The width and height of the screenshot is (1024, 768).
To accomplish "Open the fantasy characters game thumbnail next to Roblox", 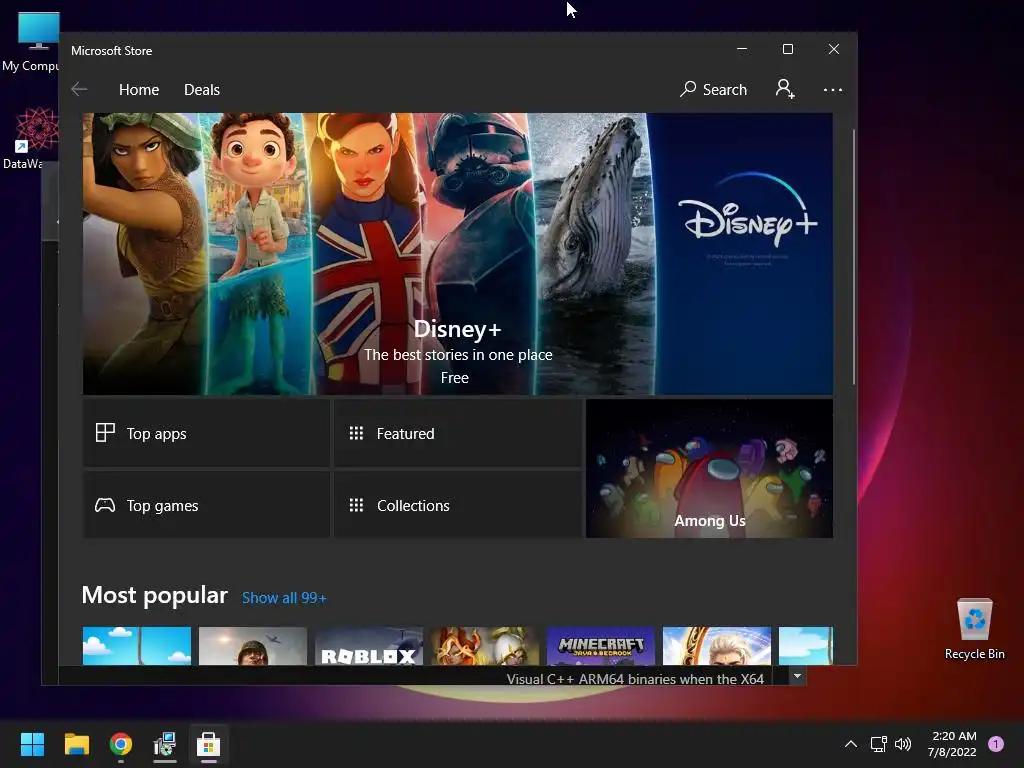I will point(485,646).
